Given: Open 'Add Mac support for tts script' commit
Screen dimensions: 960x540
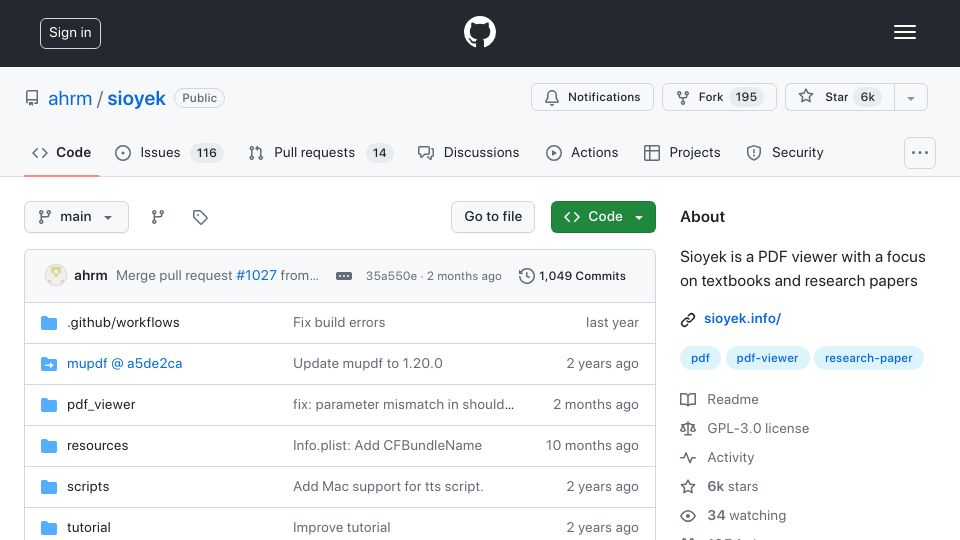Looking at the screenshot, I should point(388,487).
